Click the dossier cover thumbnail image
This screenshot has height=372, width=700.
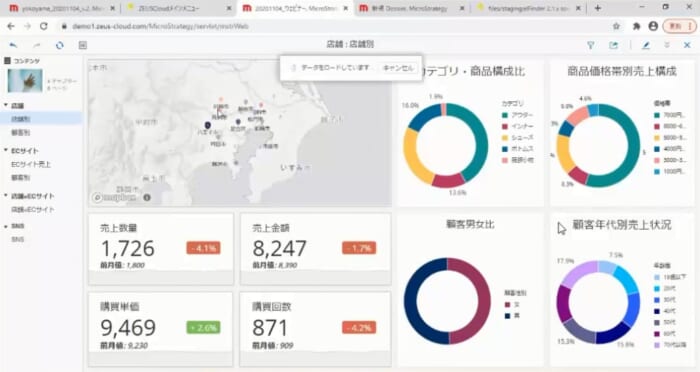[x=25, y=81]
